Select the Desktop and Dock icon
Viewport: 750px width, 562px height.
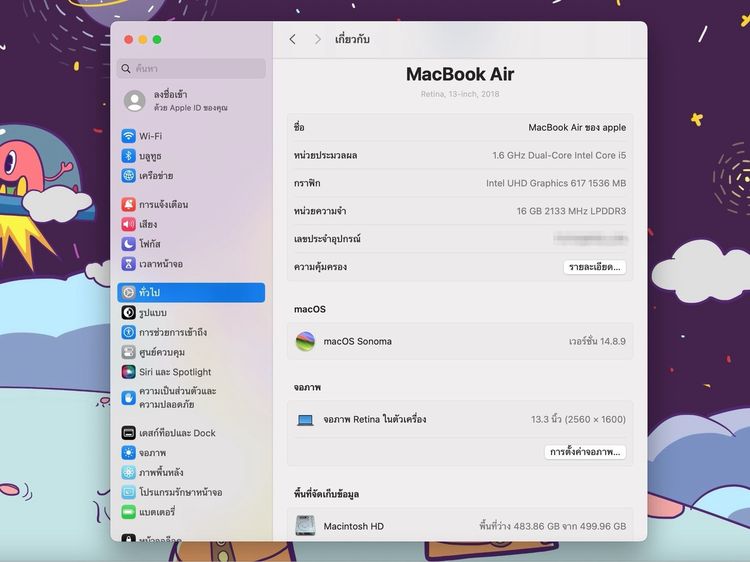128,433
